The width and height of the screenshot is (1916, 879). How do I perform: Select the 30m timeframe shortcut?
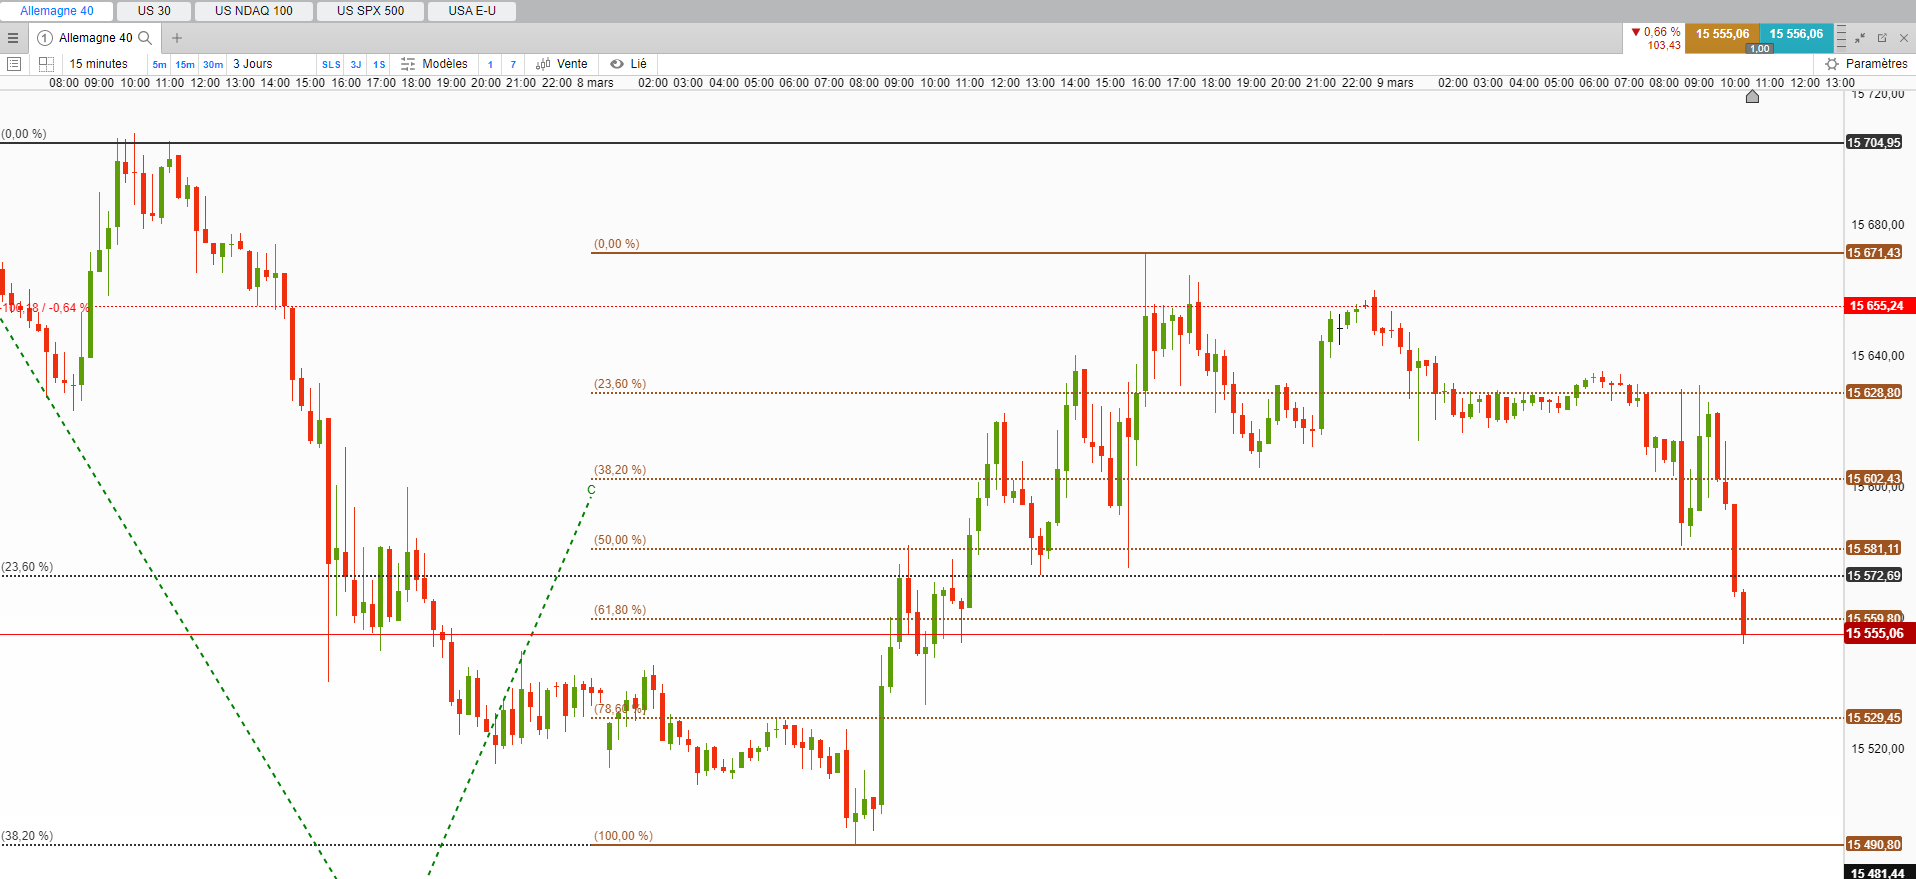(x=213, y=65)
